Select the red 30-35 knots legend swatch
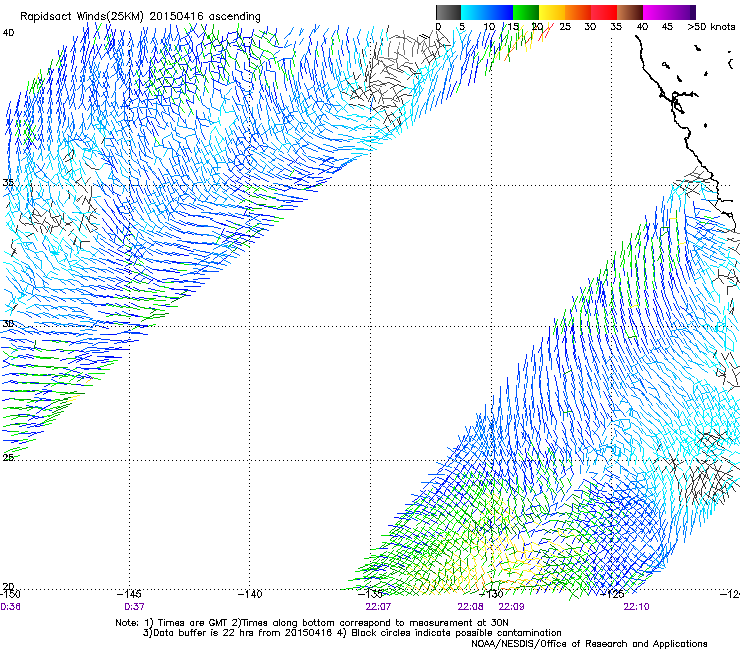 (x=604, y=12)
